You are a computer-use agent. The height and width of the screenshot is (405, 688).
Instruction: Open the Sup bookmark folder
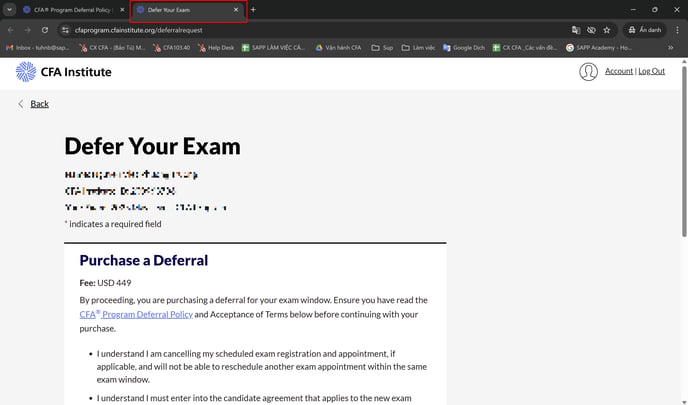pos(381,47)
